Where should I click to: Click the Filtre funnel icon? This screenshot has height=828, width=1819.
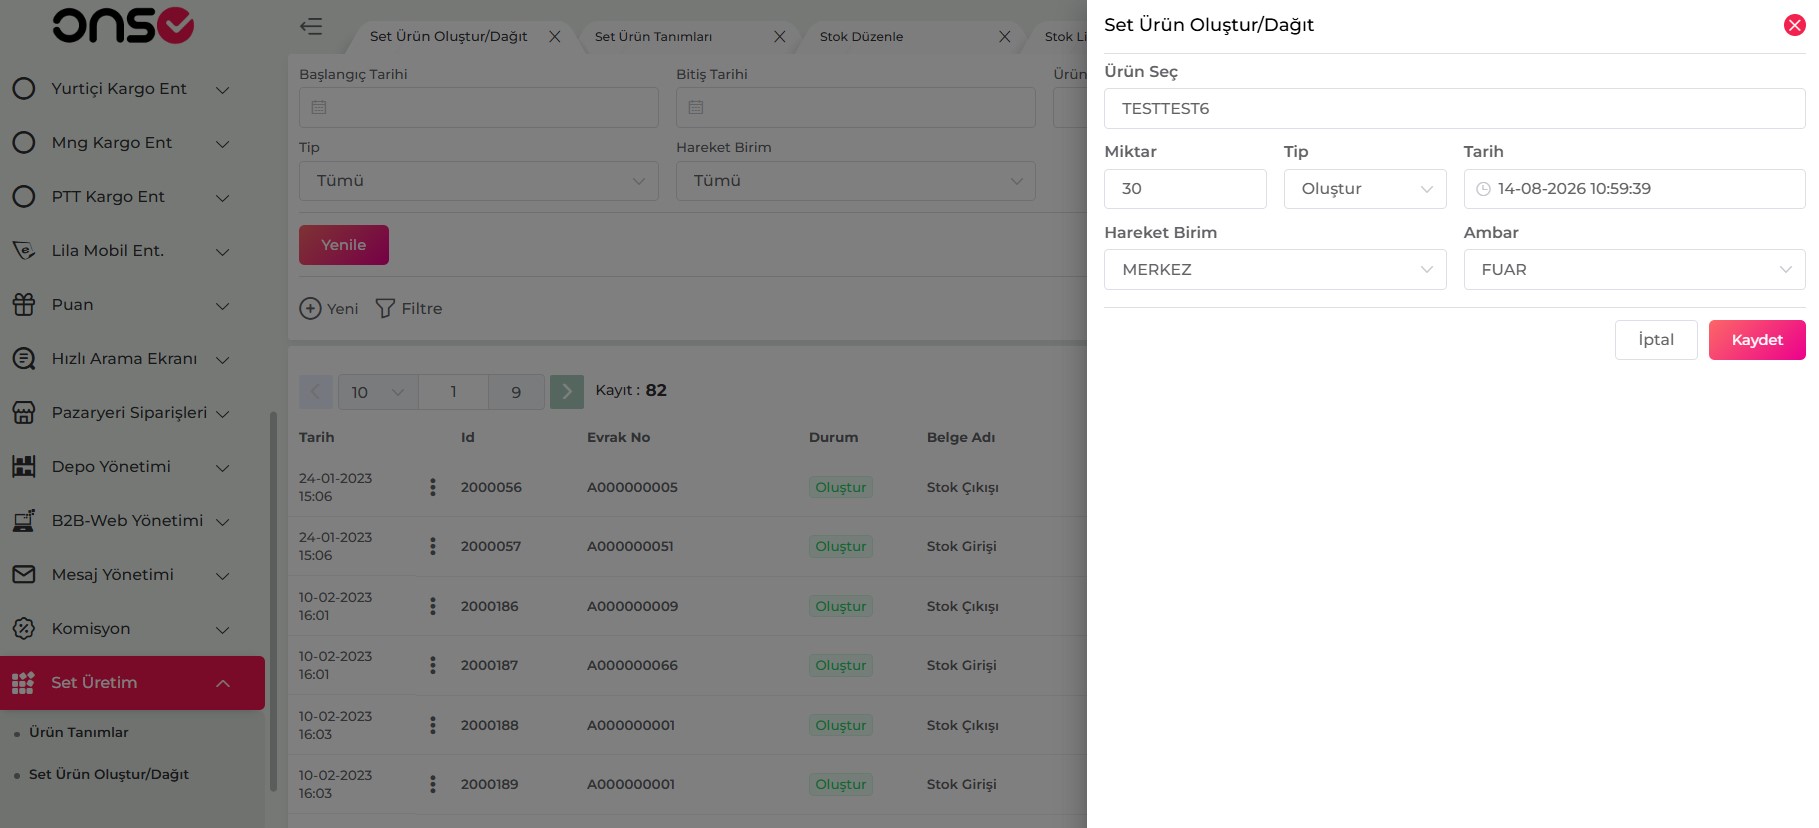tap(385, 309)
